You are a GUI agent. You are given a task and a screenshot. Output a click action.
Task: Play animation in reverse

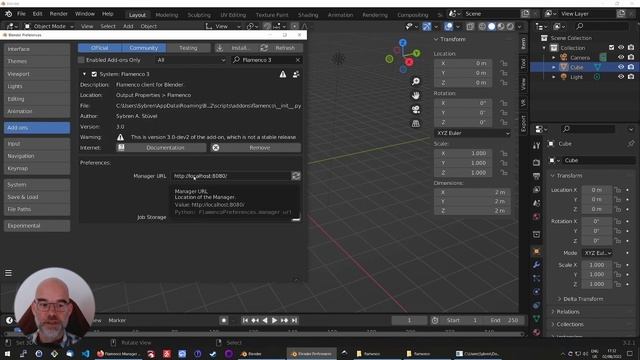(x=264, y=320)
